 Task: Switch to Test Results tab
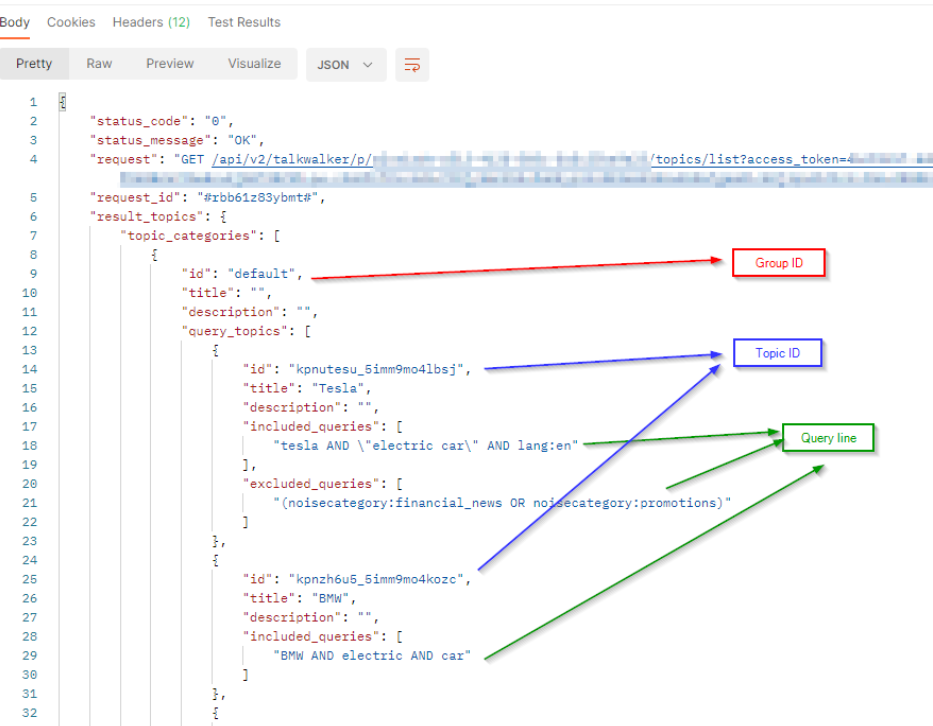[x=244, y=22]
